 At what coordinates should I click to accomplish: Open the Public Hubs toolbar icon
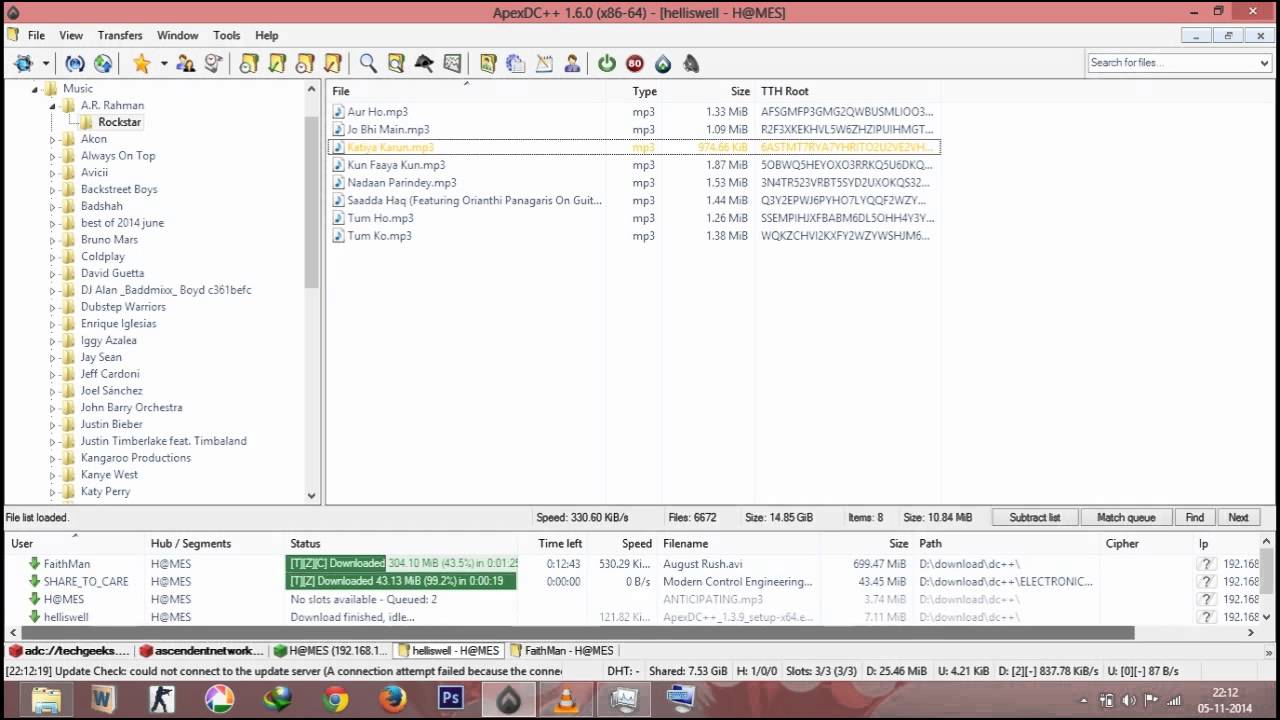[x=23, y=63]
